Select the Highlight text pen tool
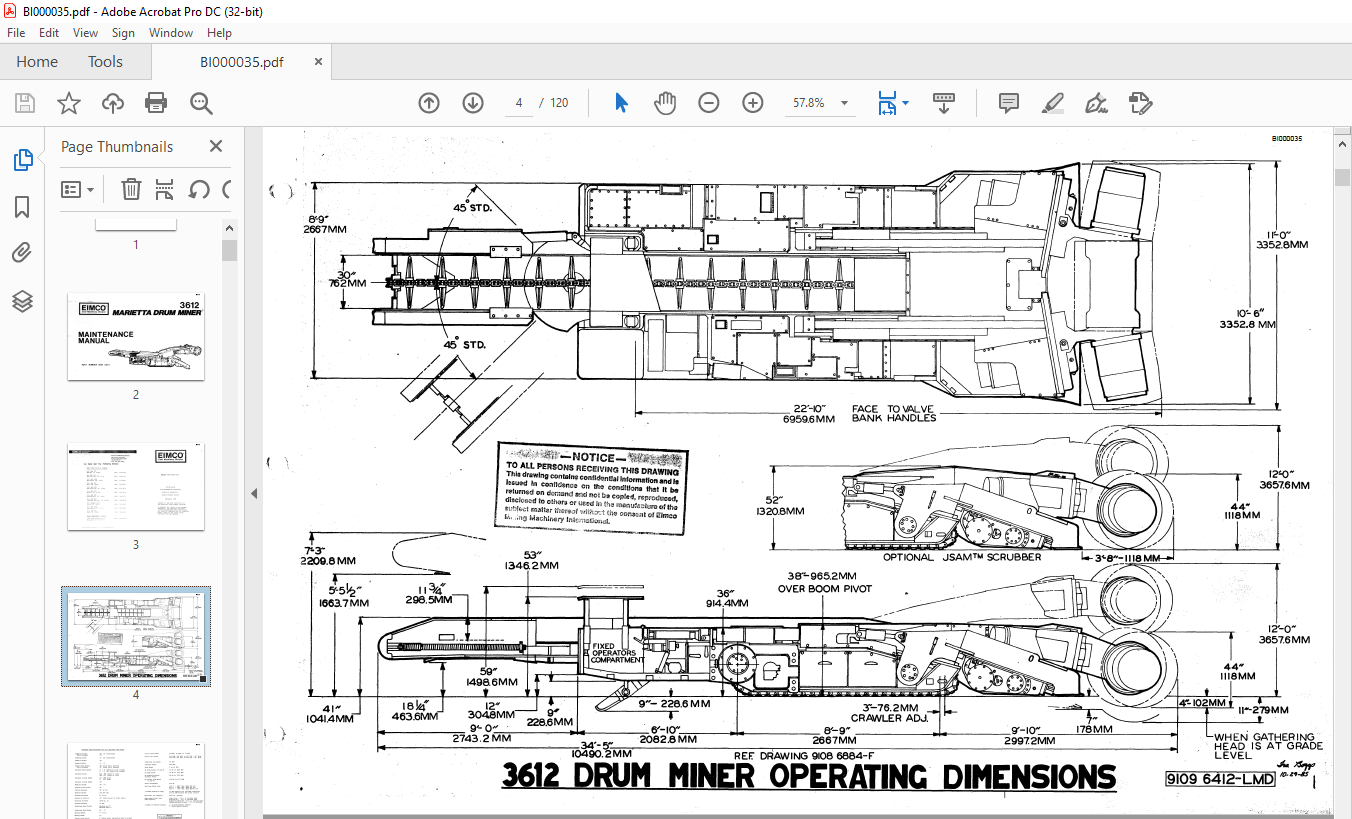This screenshot has width=1352, height=819. [x=1053, y=103]
